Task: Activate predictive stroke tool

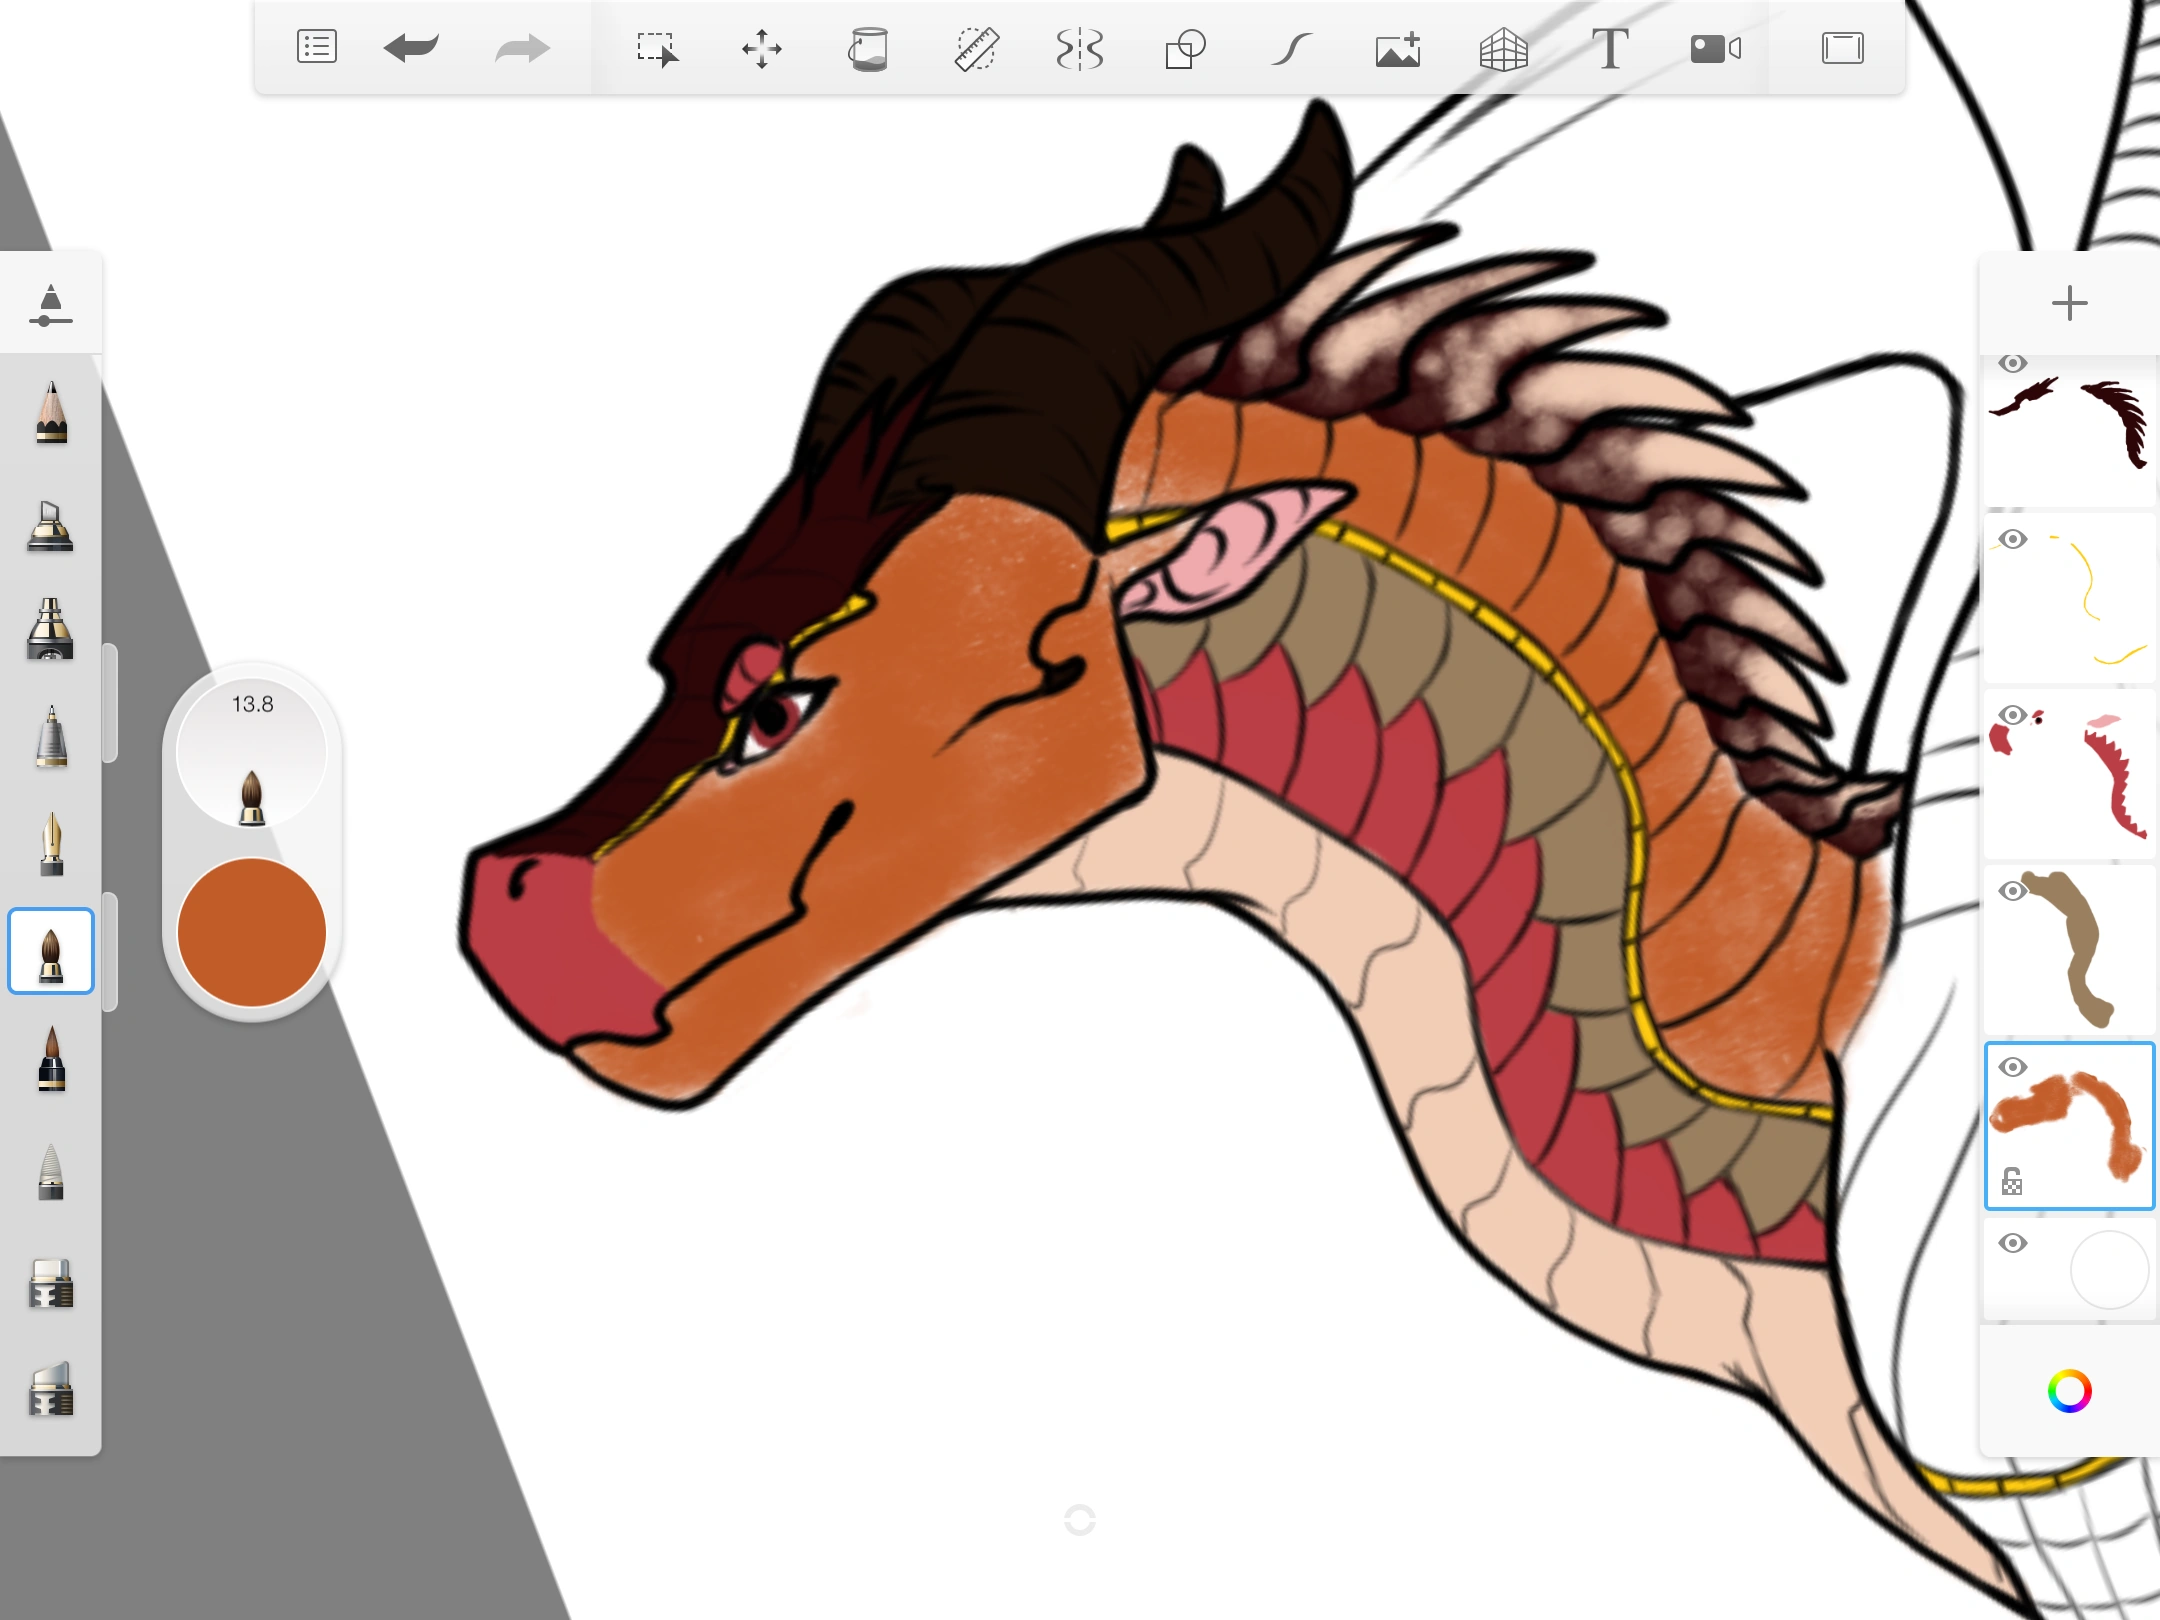Action: tap(1292, 48)
